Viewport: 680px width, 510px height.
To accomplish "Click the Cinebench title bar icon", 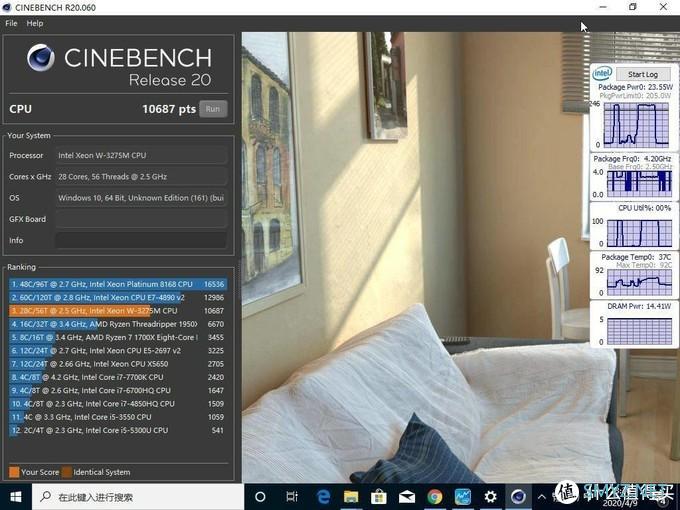I will (7, 7).
